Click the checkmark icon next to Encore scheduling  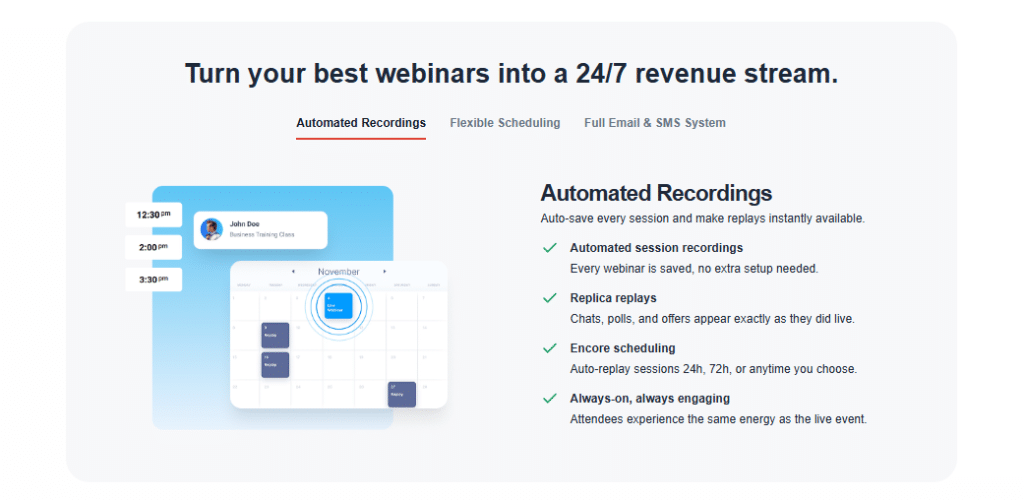coord(550,348)
